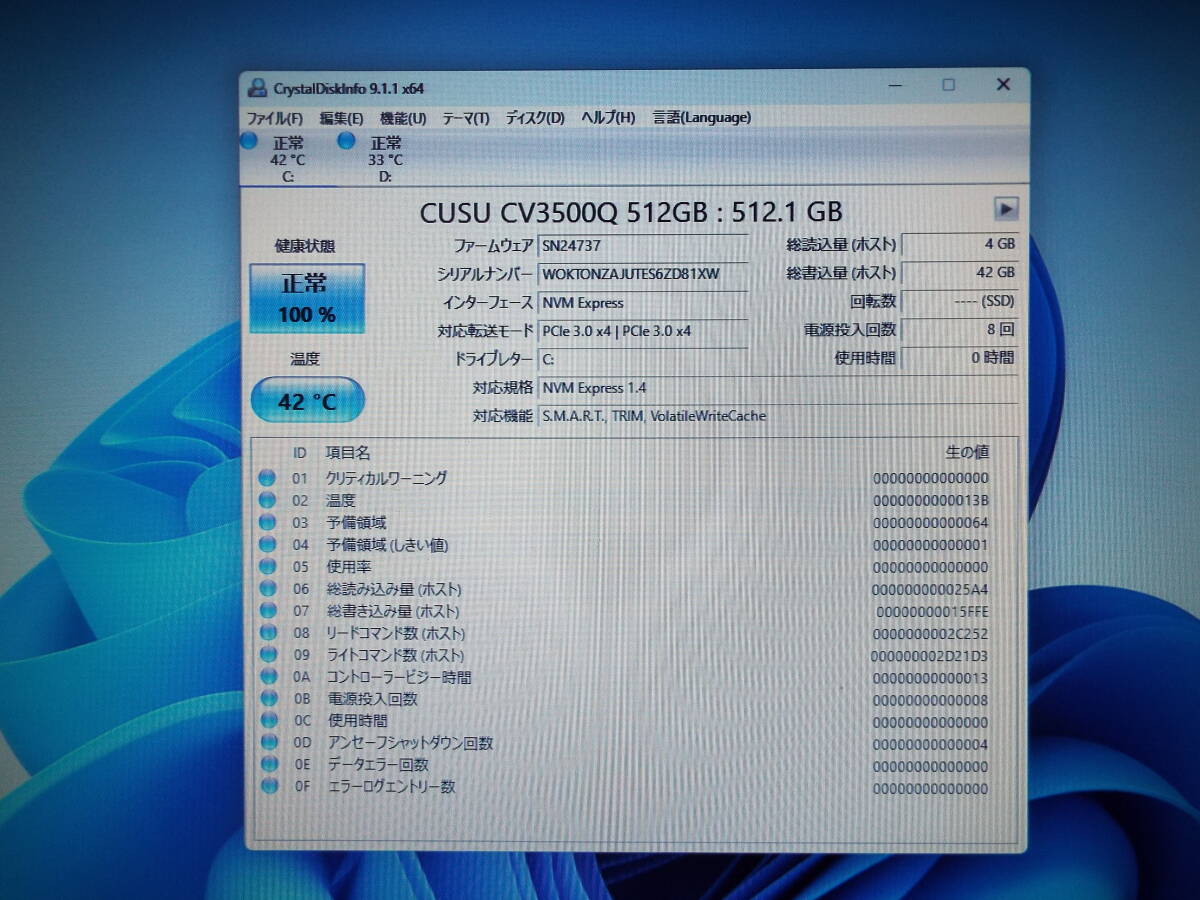This screenshot has width=1200, height=900.
Task: Click the status circle for ID 0F エラーログエントリー数
Action: (269, 786)
